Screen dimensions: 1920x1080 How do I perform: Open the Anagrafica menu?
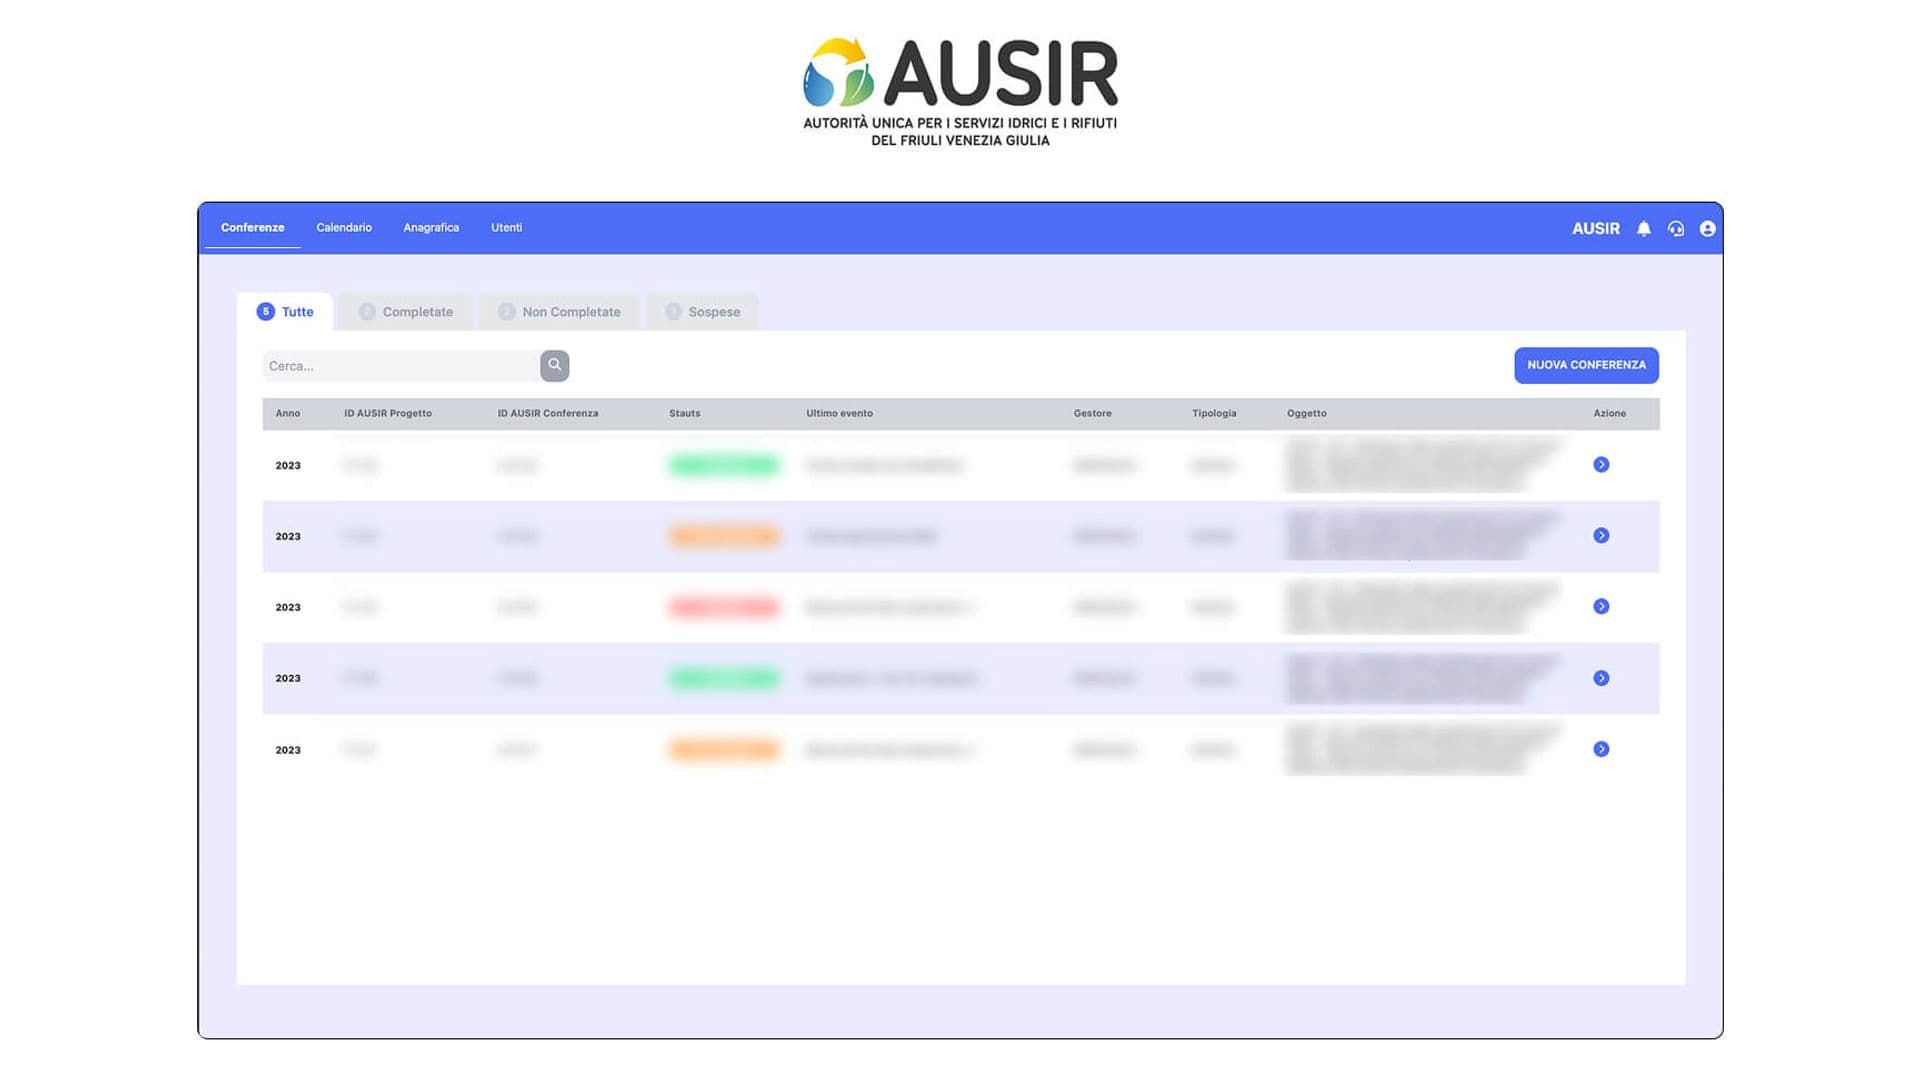pyautogui.click(x=431, y=228)
